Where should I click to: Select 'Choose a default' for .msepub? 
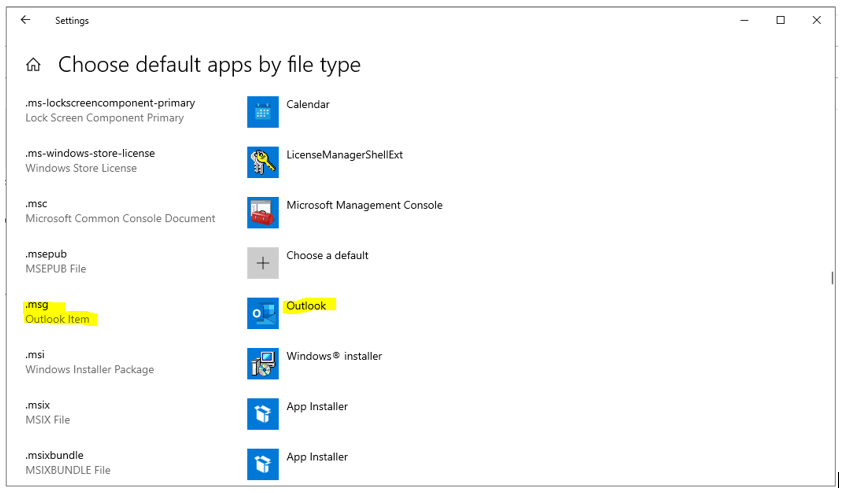(327, 256)
